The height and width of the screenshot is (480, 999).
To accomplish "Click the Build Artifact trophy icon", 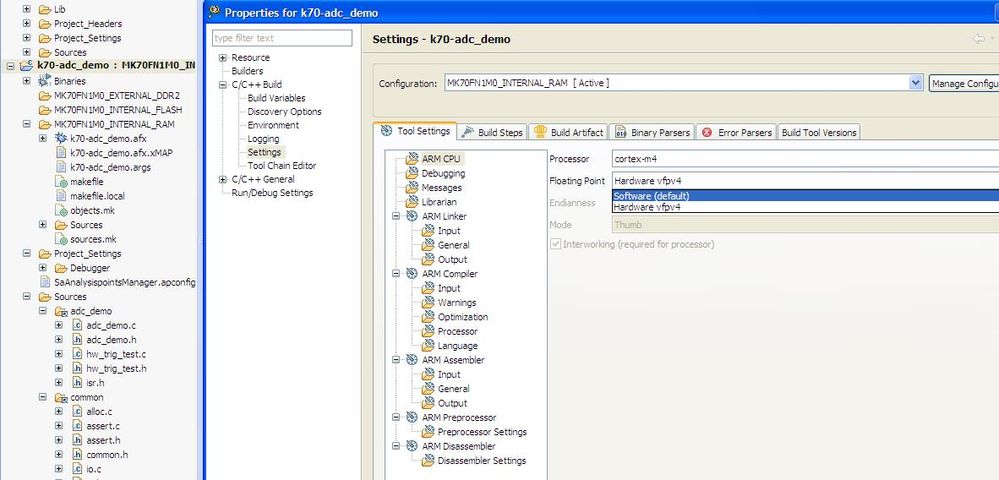I will click(540, 132).
